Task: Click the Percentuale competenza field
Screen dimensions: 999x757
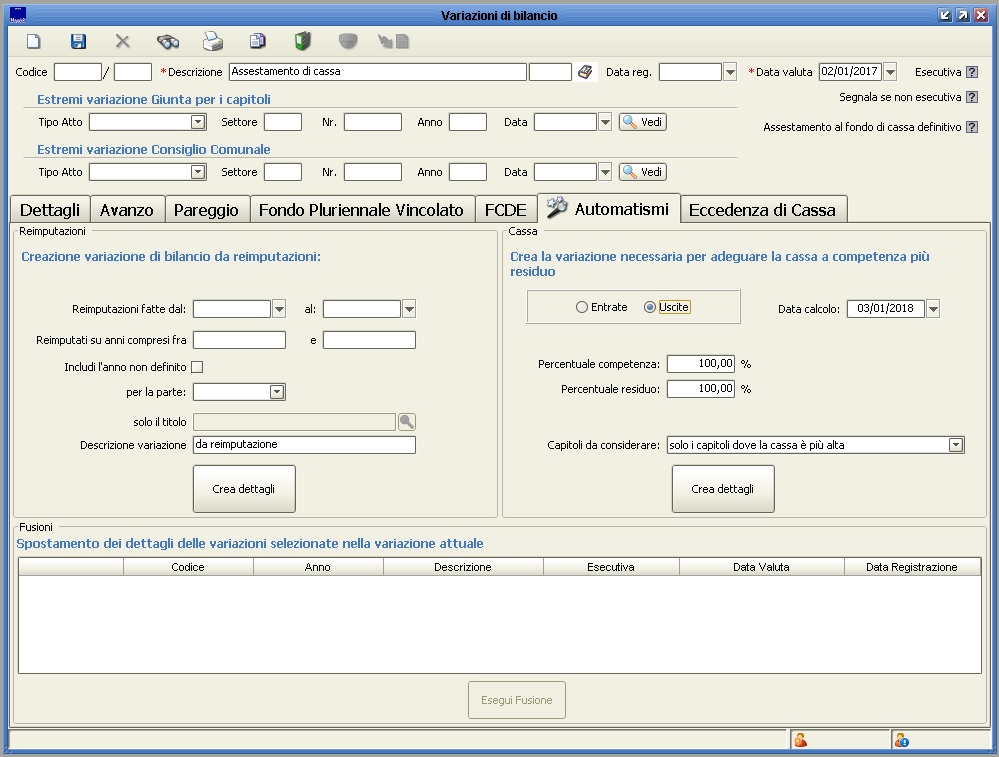Action: (x=700, y=364)
